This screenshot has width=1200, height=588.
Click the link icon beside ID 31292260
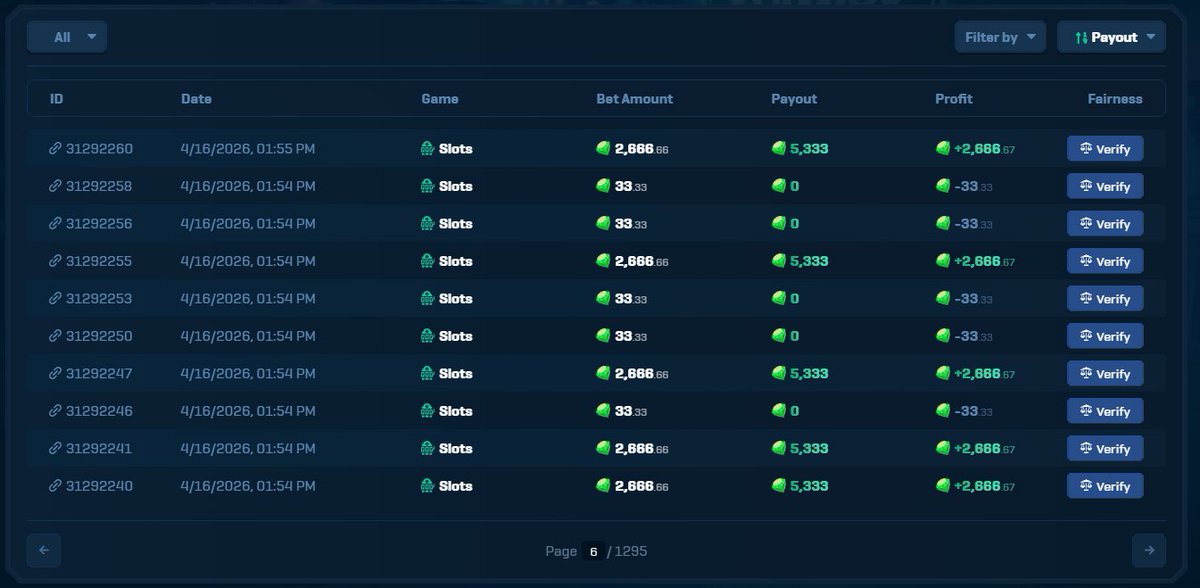coord(55,149)
